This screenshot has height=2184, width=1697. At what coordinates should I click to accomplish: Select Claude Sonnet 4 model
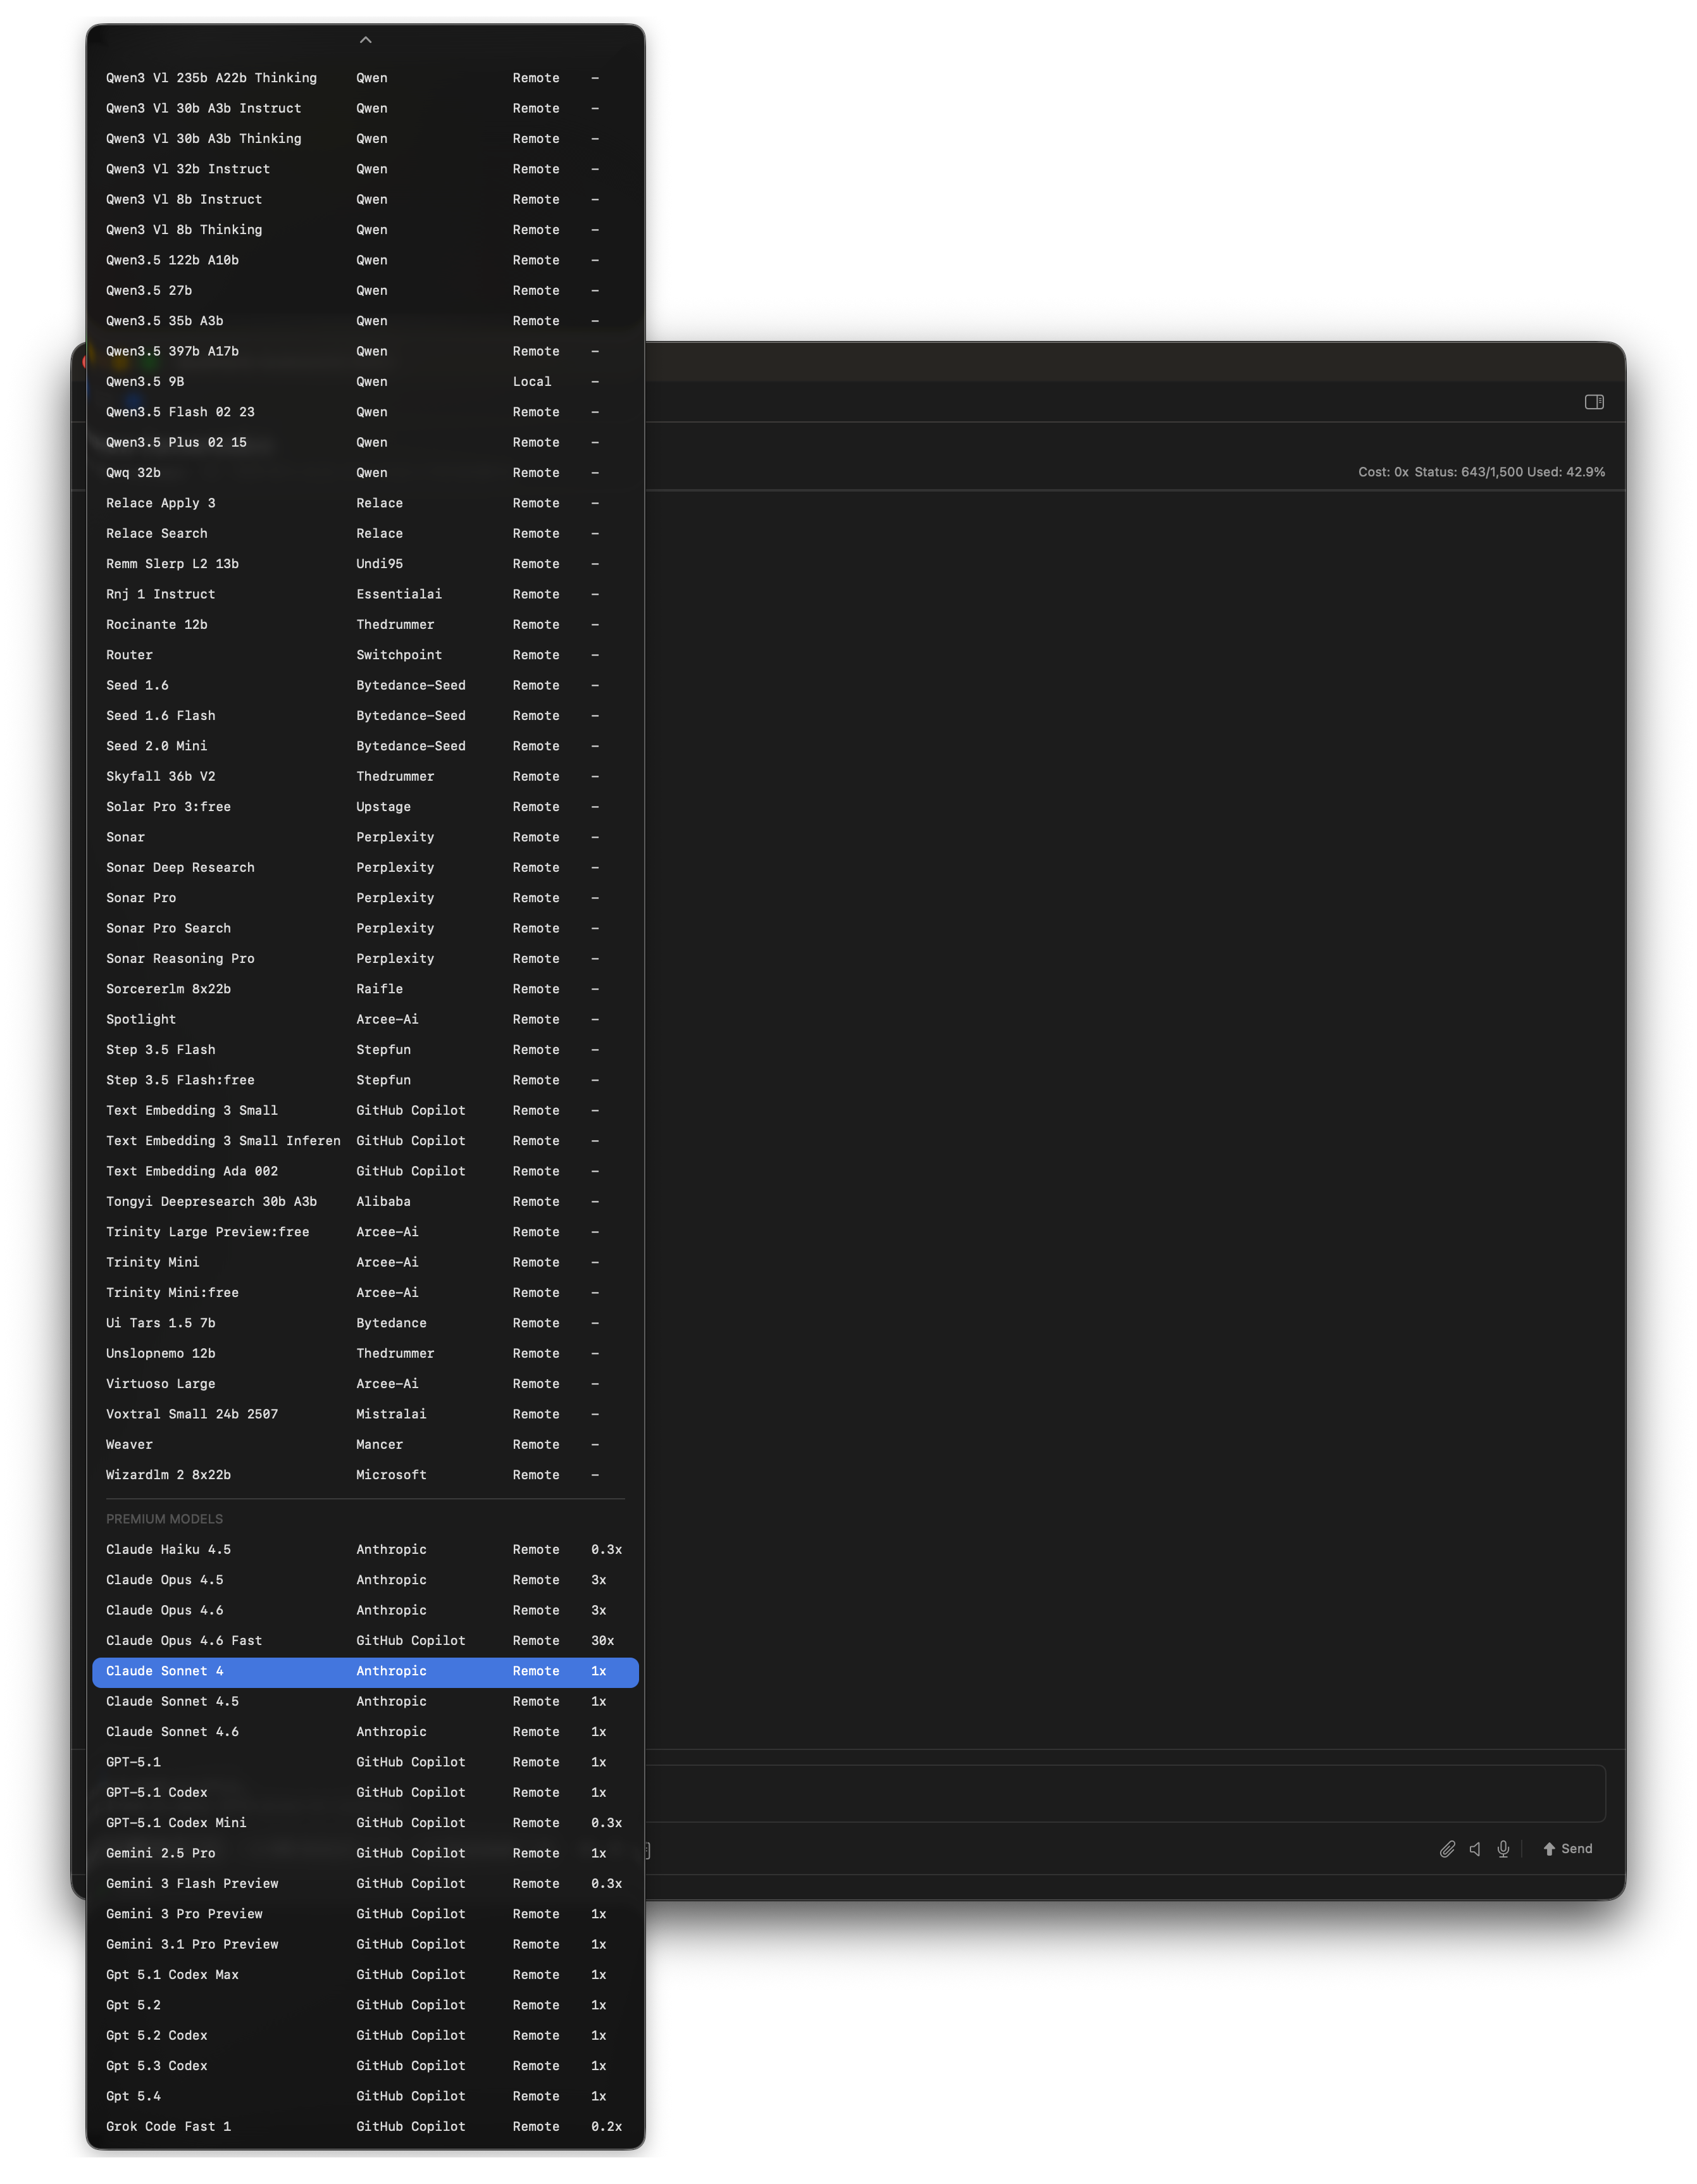pos(365,1671)
